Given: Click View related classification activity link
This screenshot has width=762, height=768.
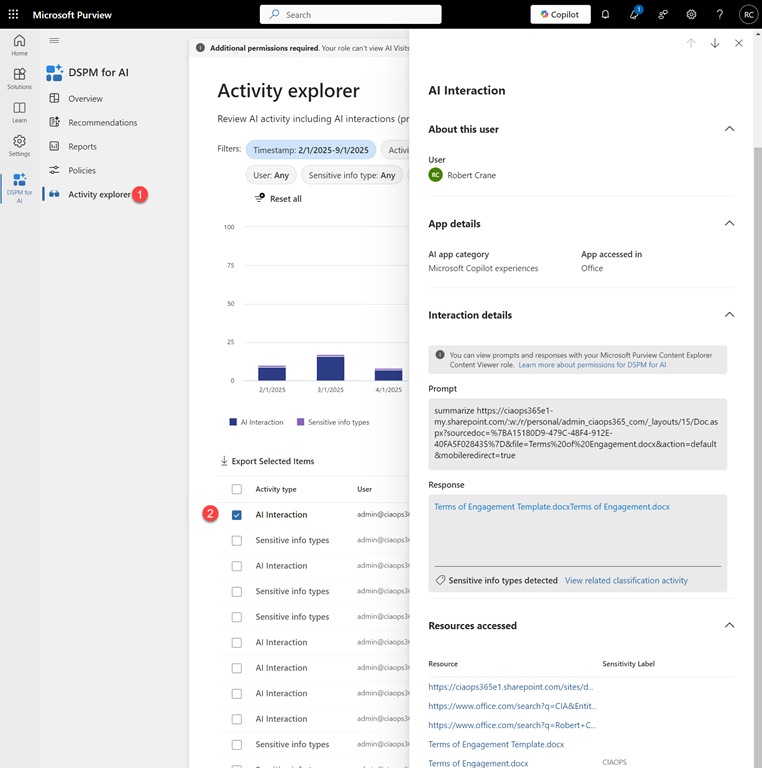Looking at the screenshot, I should pyautogui.click(x=626, y=580).
